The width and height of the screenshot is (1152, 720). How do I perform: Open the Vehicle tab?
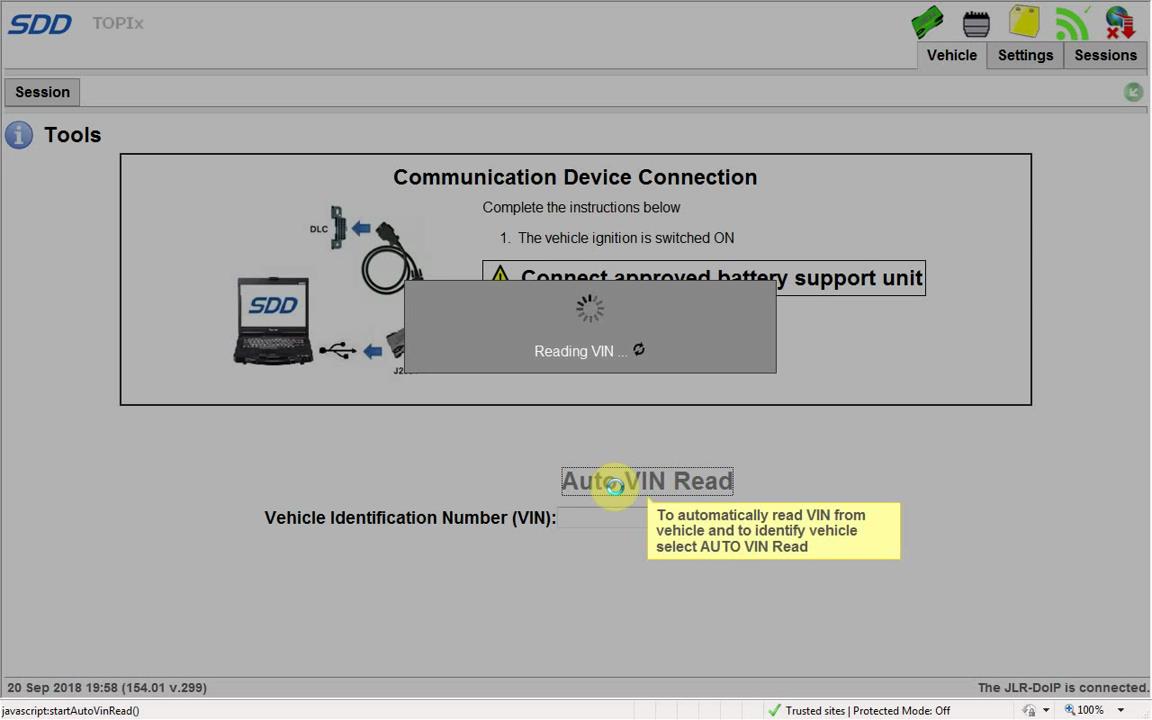click(951, 55)
